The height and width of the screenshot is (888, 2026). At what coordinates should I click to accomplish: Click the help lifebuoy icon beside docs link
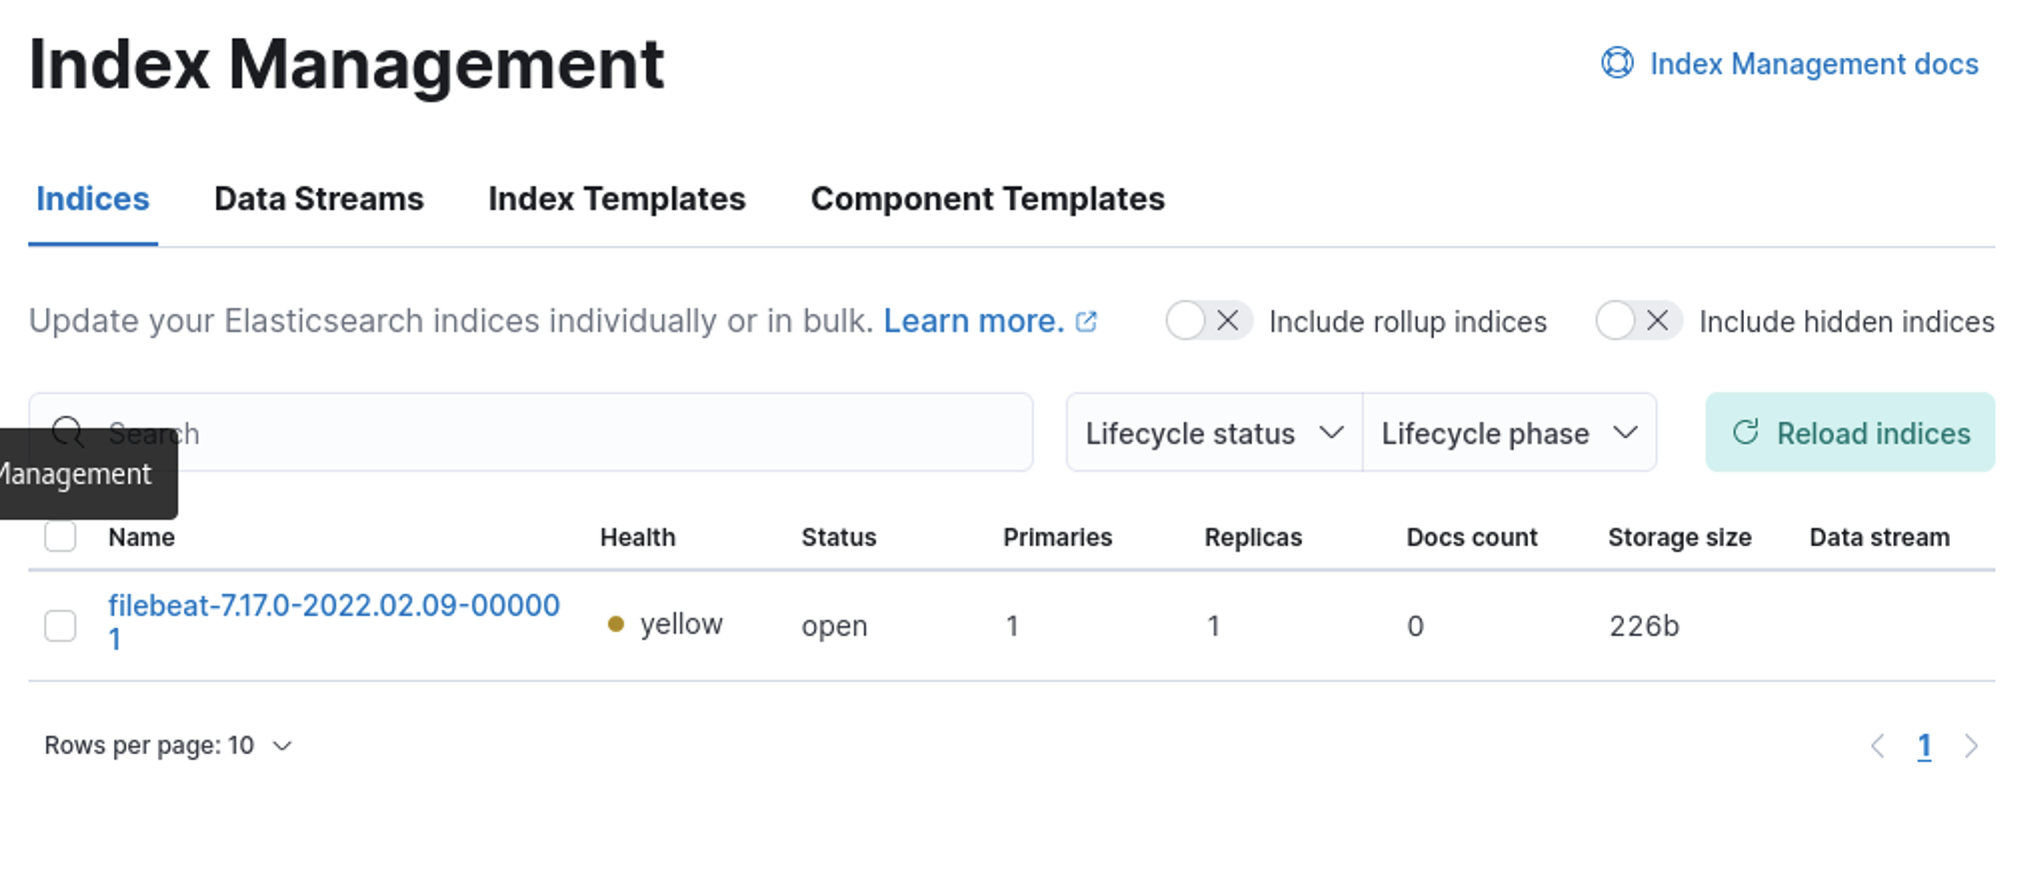click(1617, 63)
